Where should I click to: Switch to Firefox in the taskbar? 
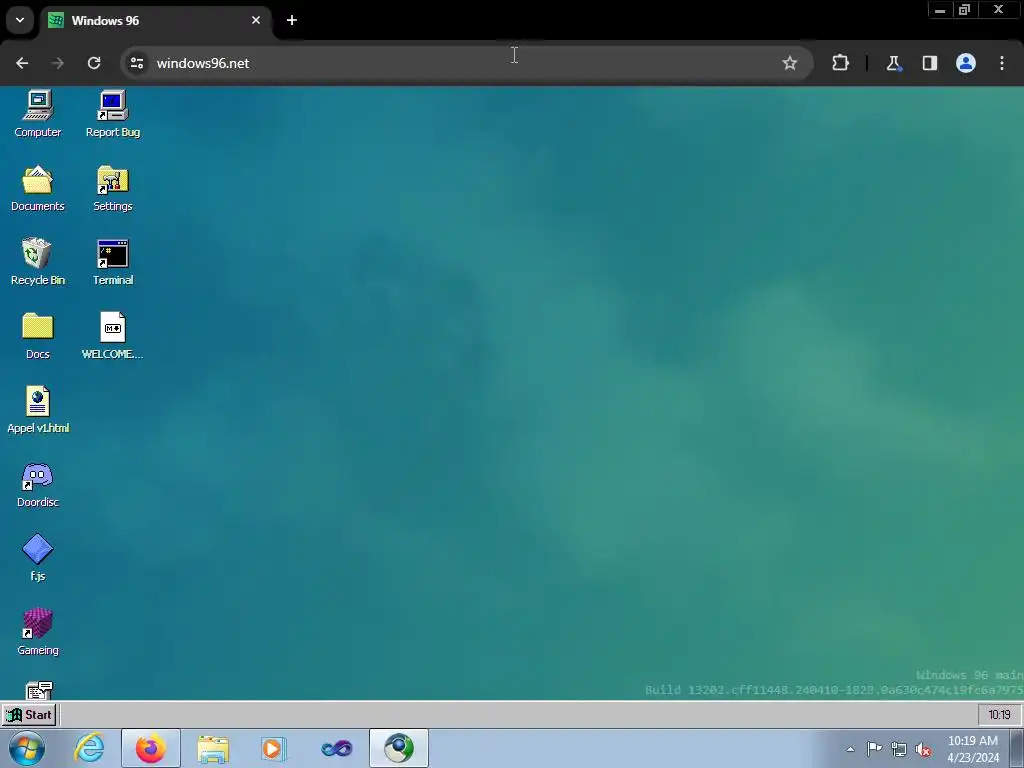[151, 748]
